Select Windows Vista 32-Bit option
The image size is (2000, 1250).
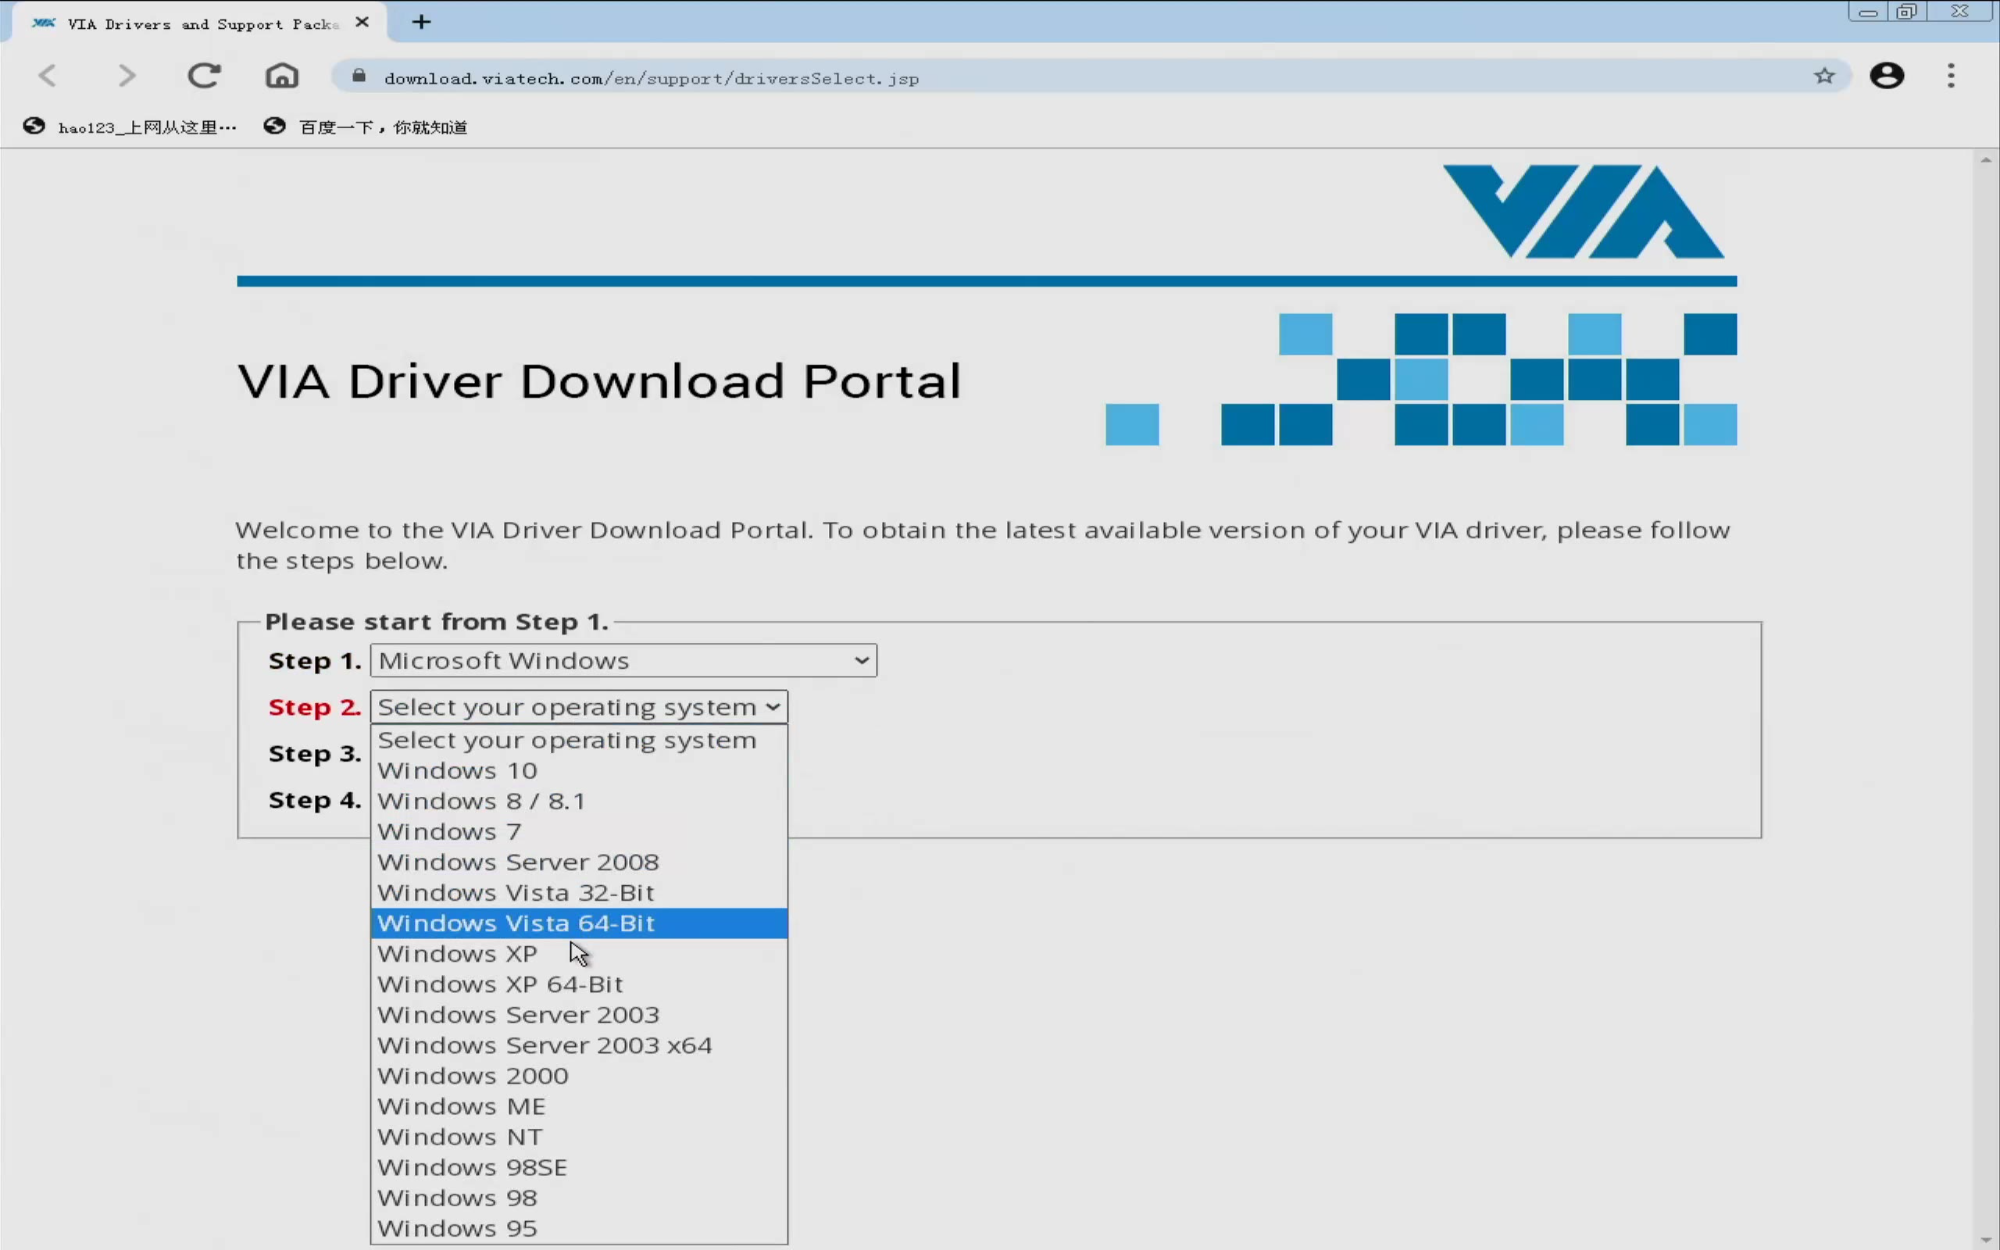(579, 893)
